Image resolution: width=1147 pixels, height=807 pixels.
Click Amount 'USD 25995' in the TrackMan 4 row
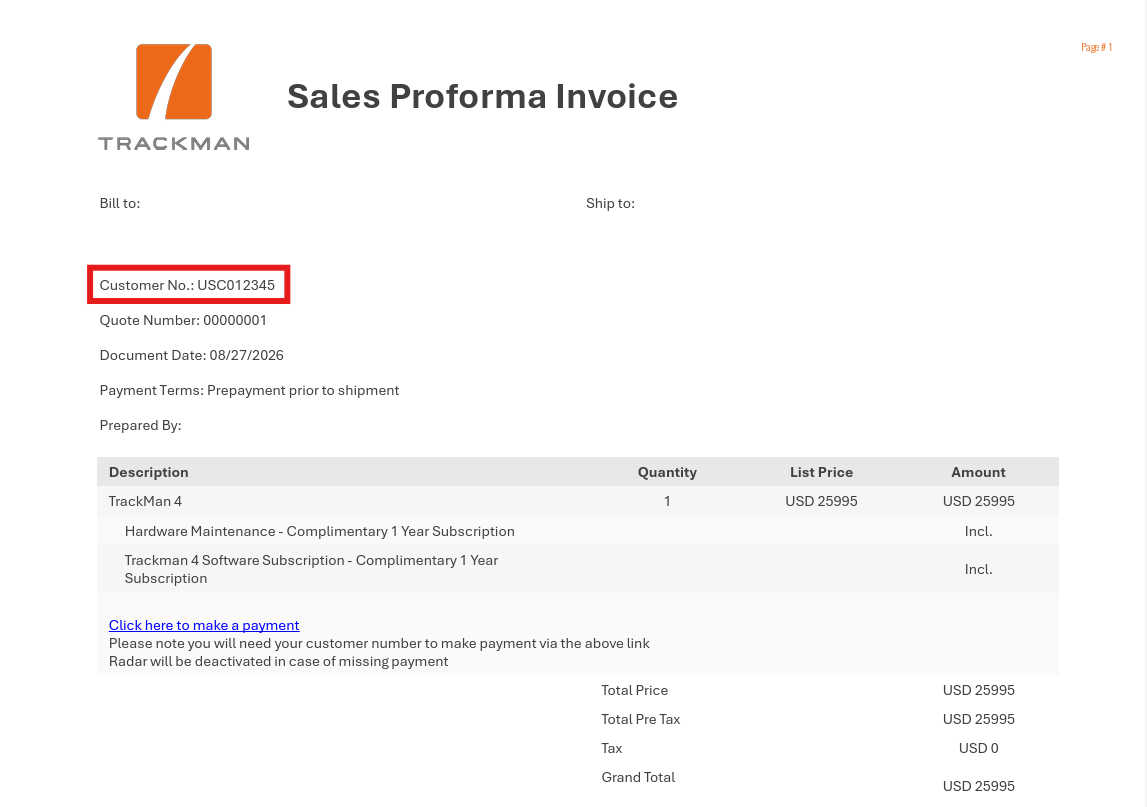(979, 501)
